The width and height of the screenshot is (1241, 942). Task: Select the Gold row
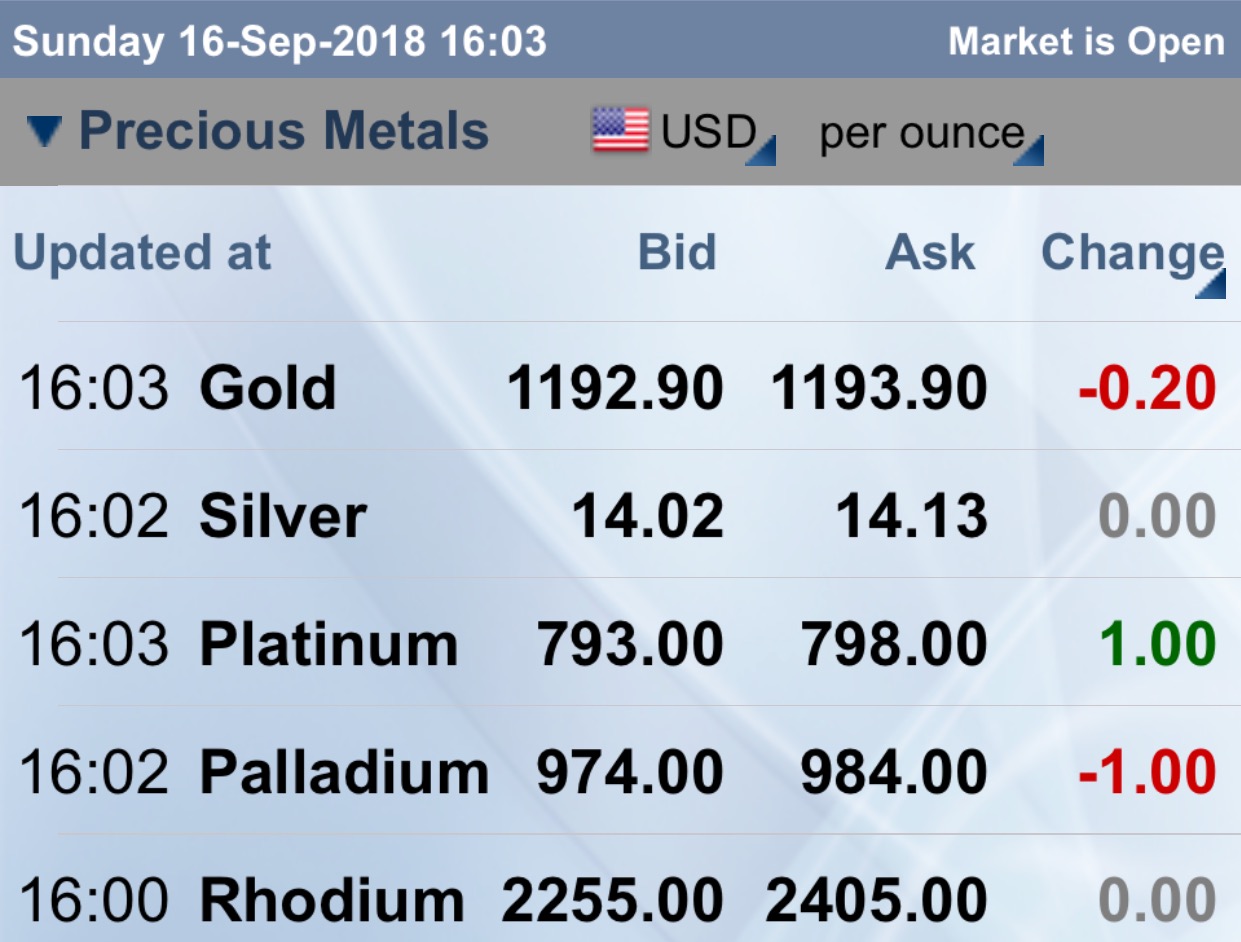[620, 387]
